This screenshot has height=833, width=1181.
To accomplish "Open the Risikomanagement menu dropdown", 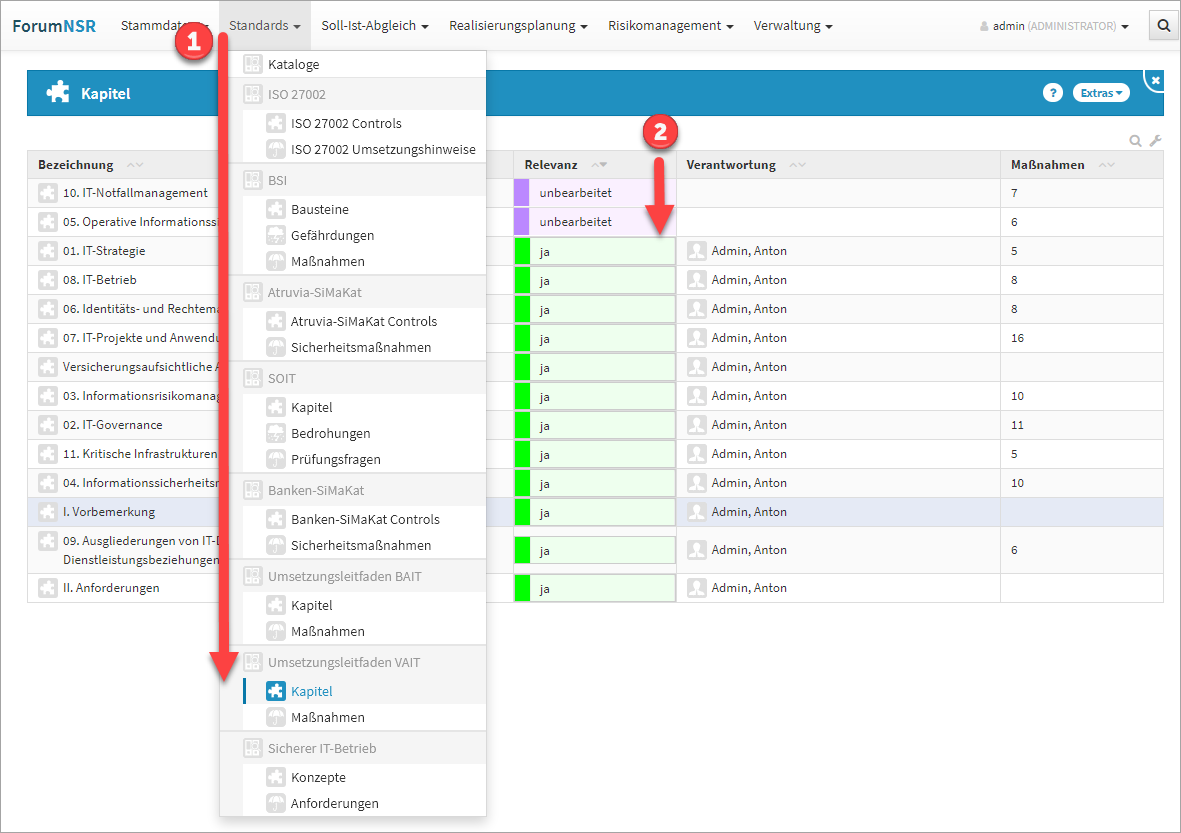I will (x=670, y=26).
